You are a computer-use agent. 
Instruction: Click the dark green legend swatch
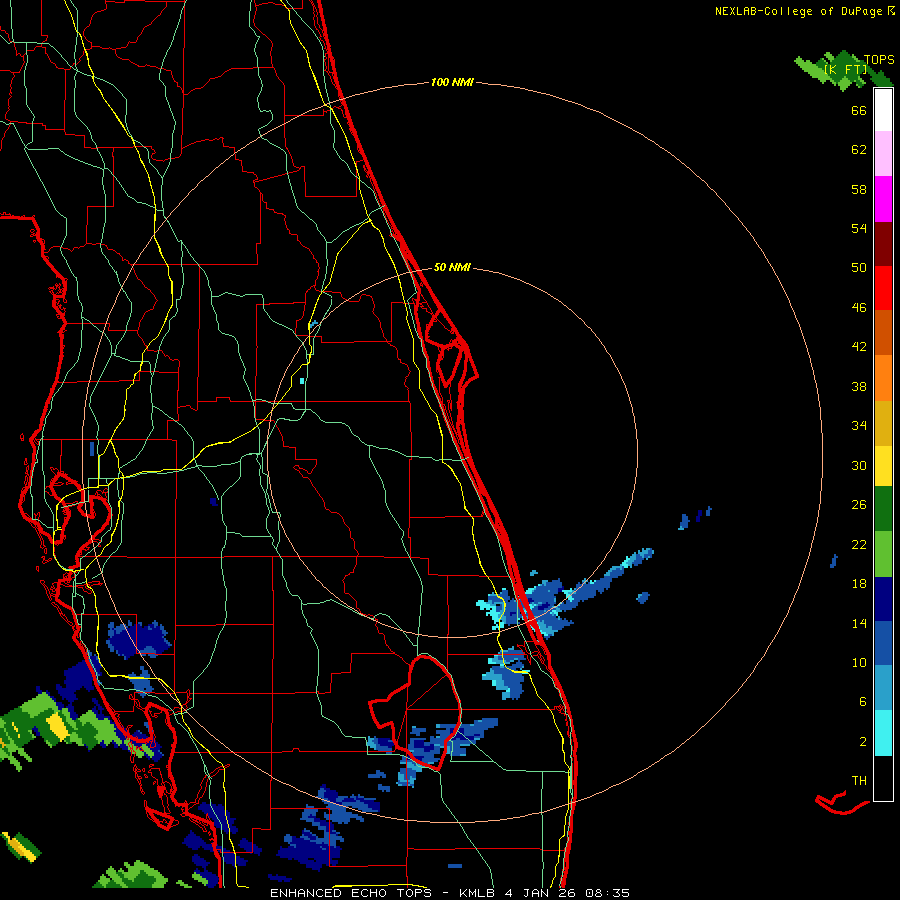tap(883, 509)
